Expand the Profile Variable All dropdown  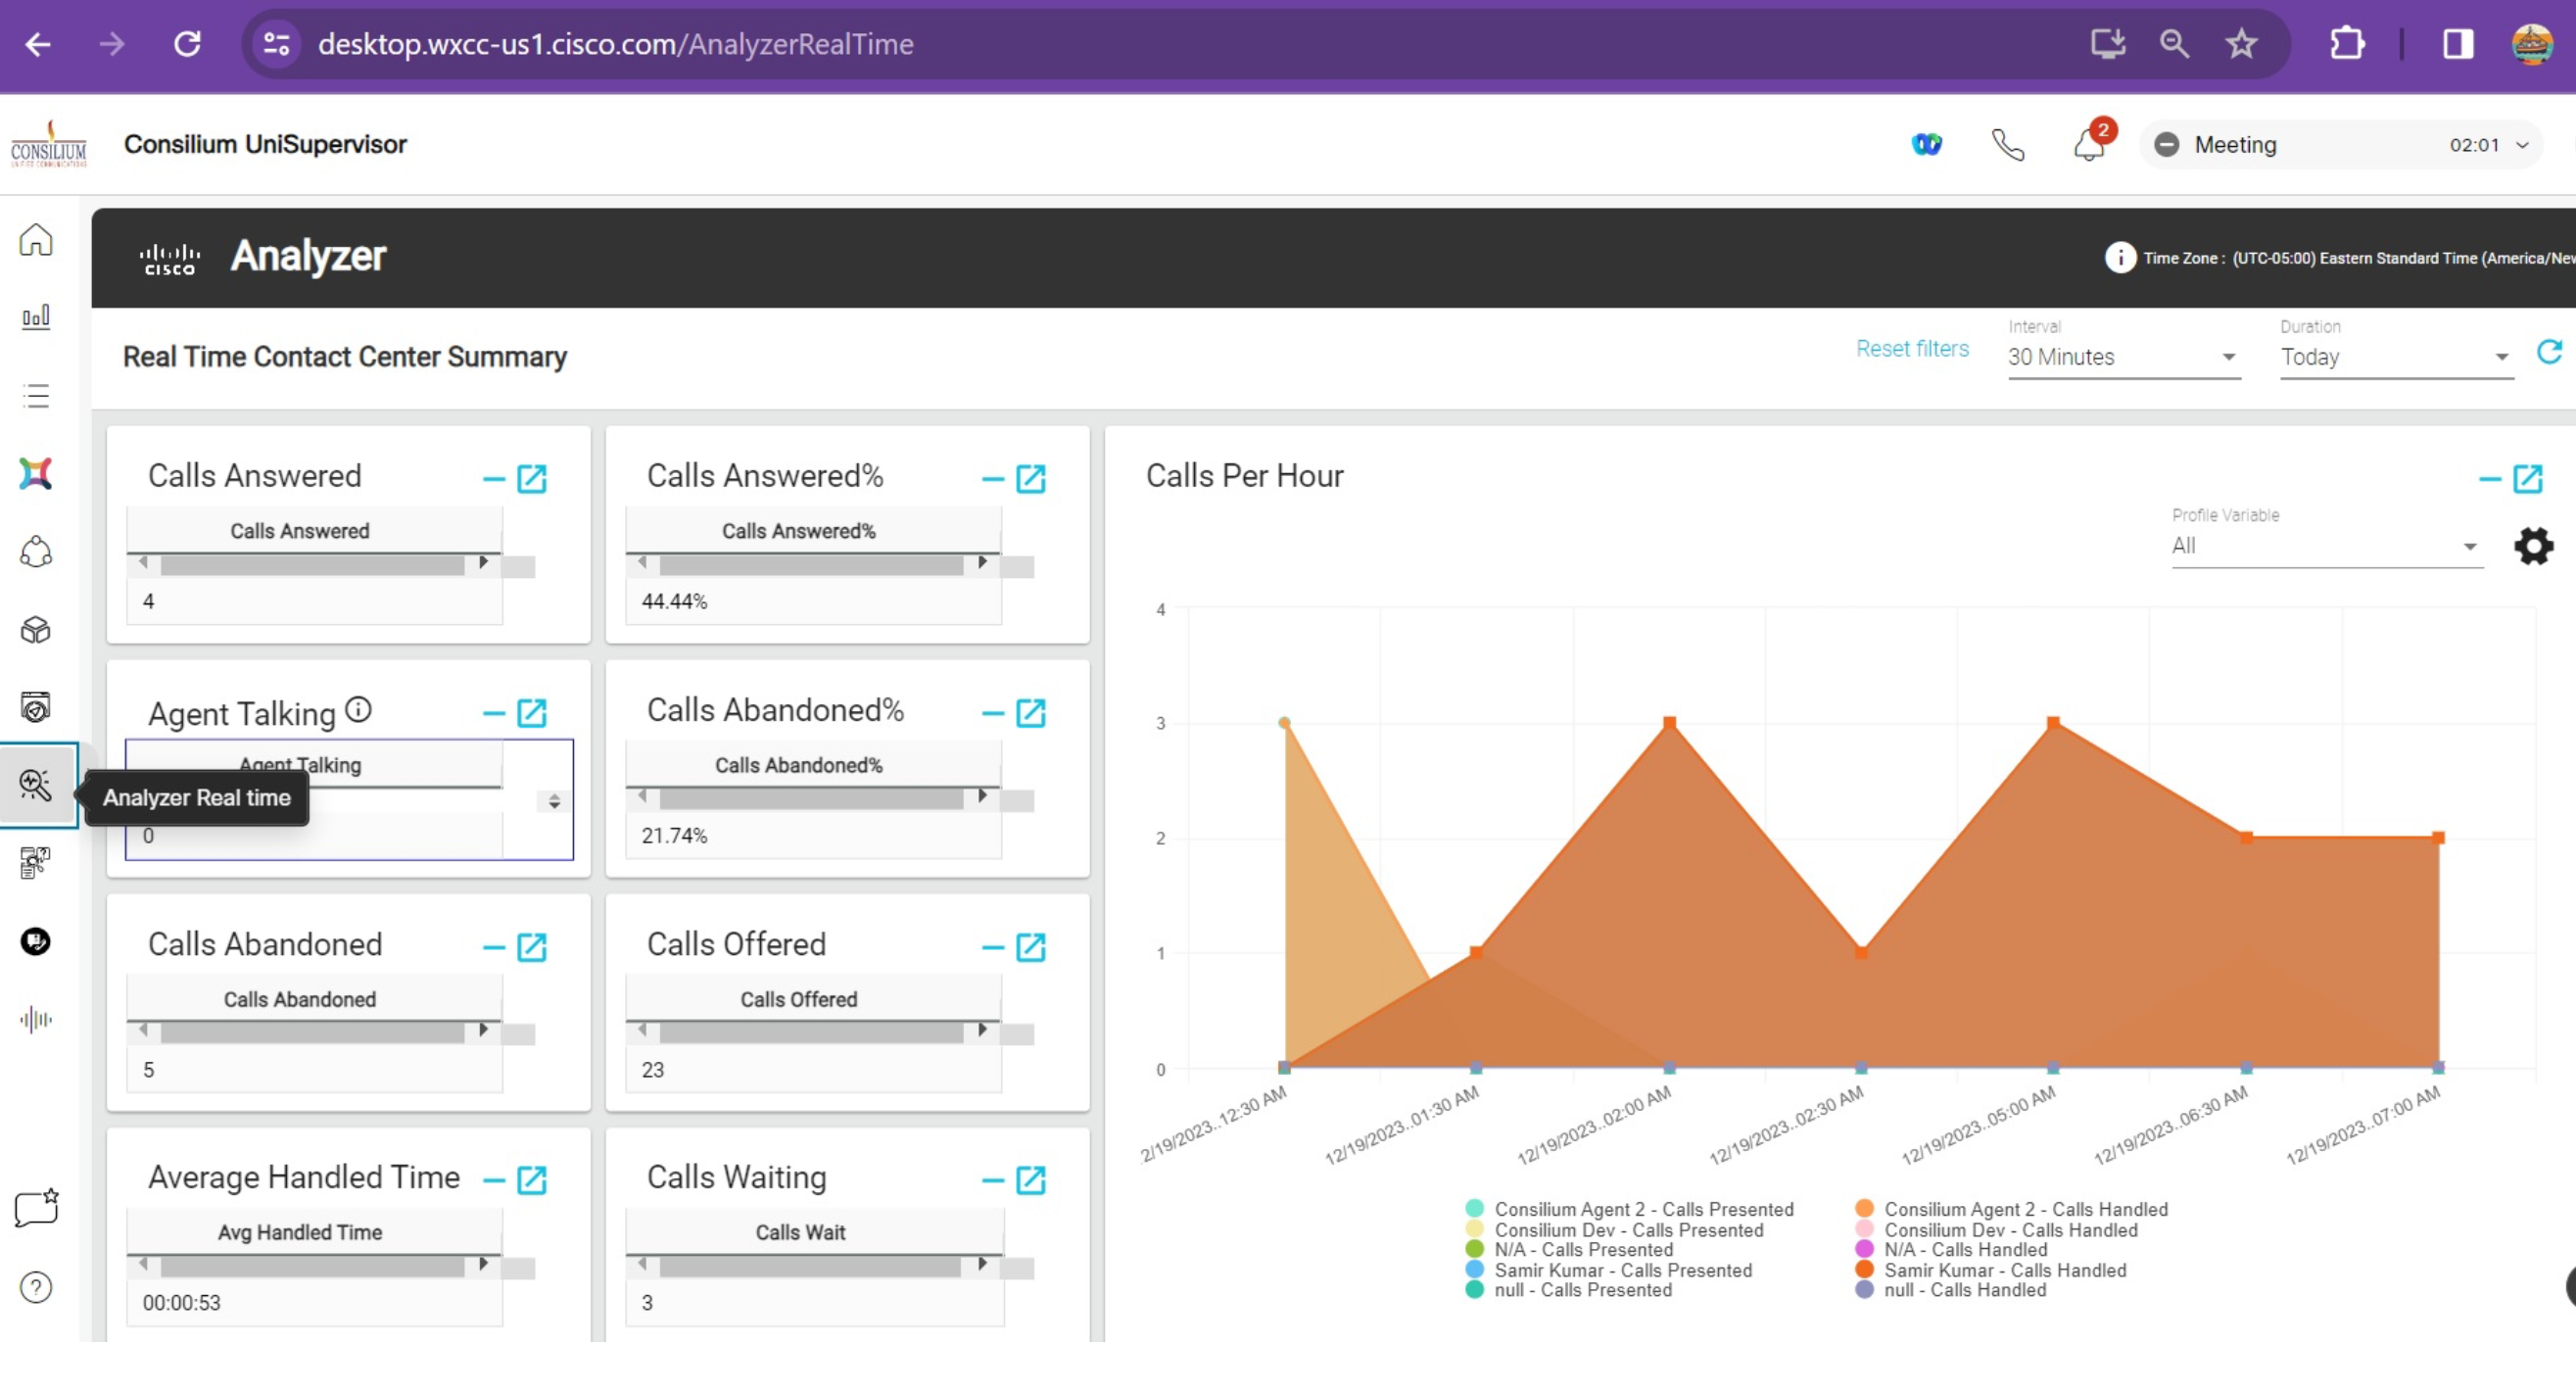(2326, 546)
